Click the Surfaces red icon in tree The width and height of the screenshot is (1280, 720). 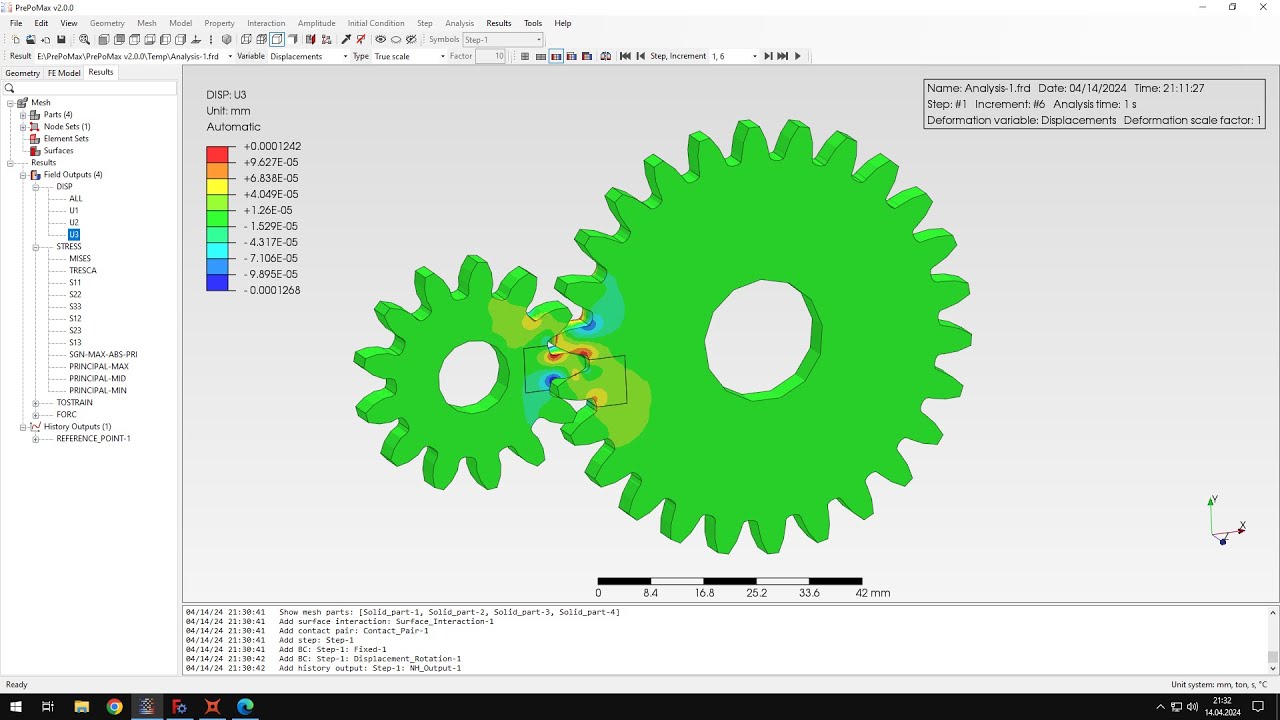tap(36, 150)
